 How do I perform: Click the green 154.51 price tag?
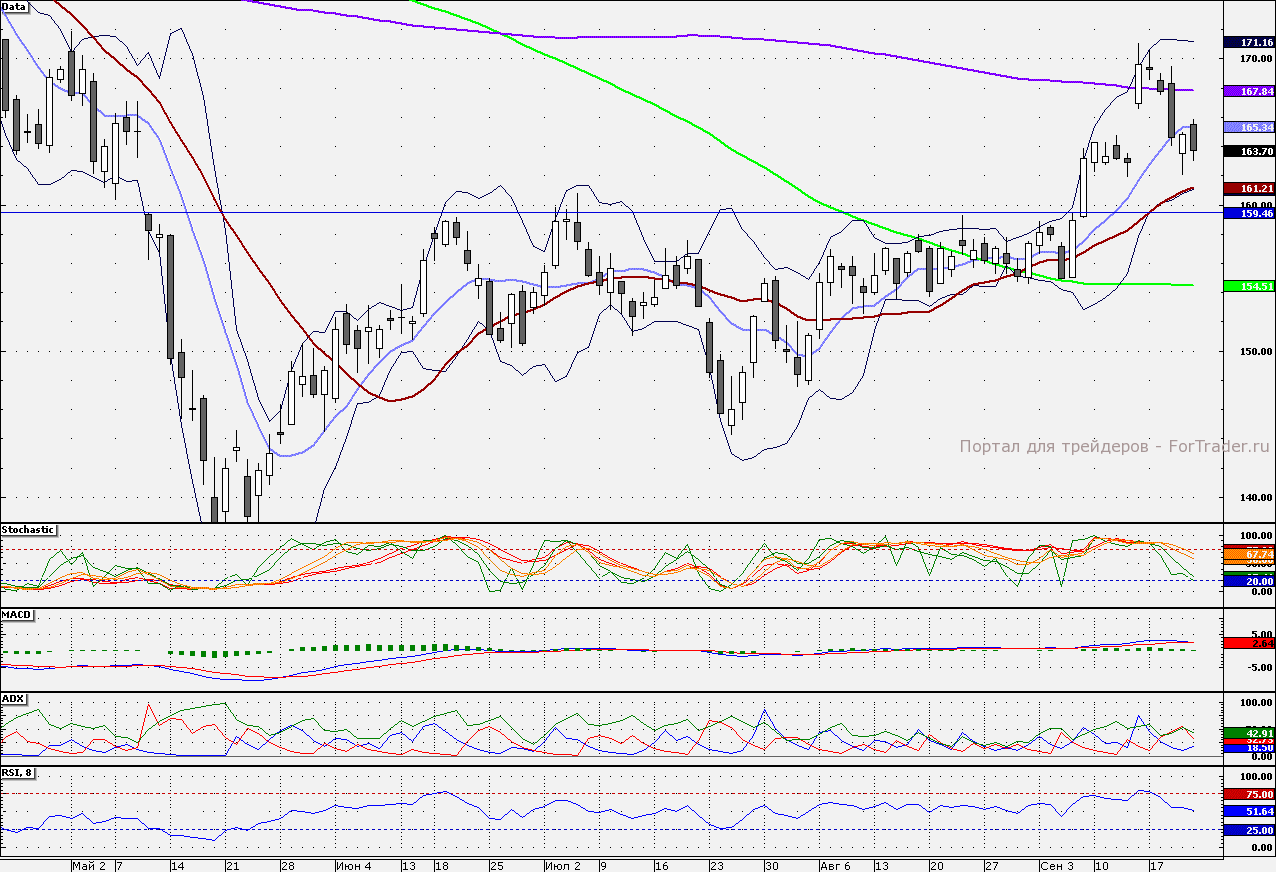tap(1249, 286)
